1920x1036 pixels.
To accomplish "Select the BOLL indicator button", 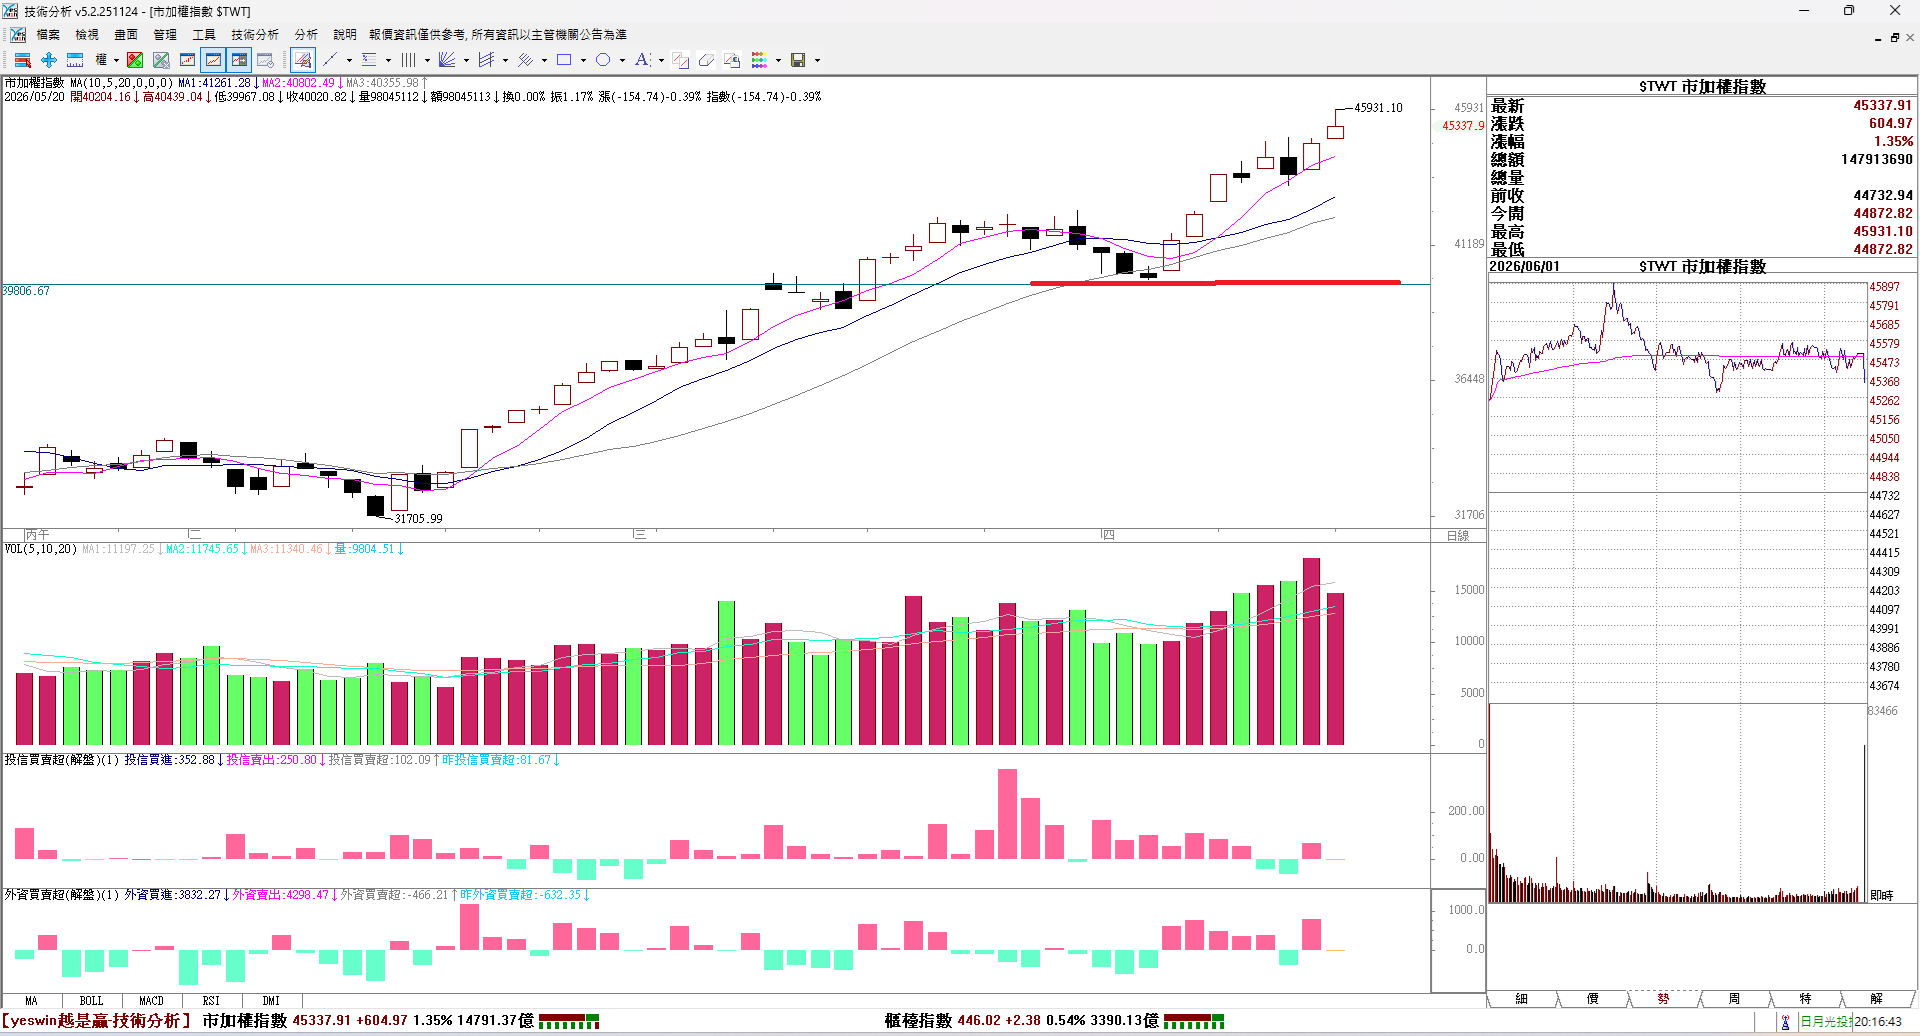I will click(91, 1000).
